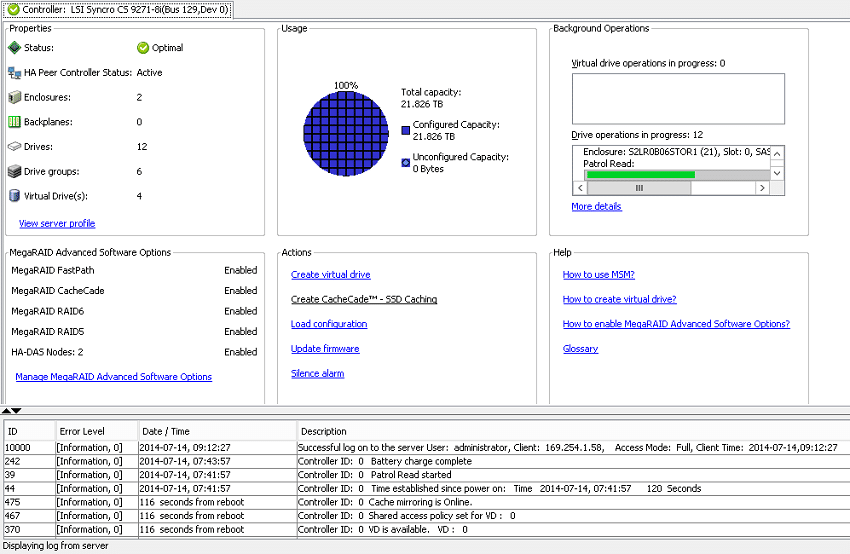Click the horizontal scrollbar thumb in drive operations
This screenshot has width=850, height=554.
tap(639, 188)
